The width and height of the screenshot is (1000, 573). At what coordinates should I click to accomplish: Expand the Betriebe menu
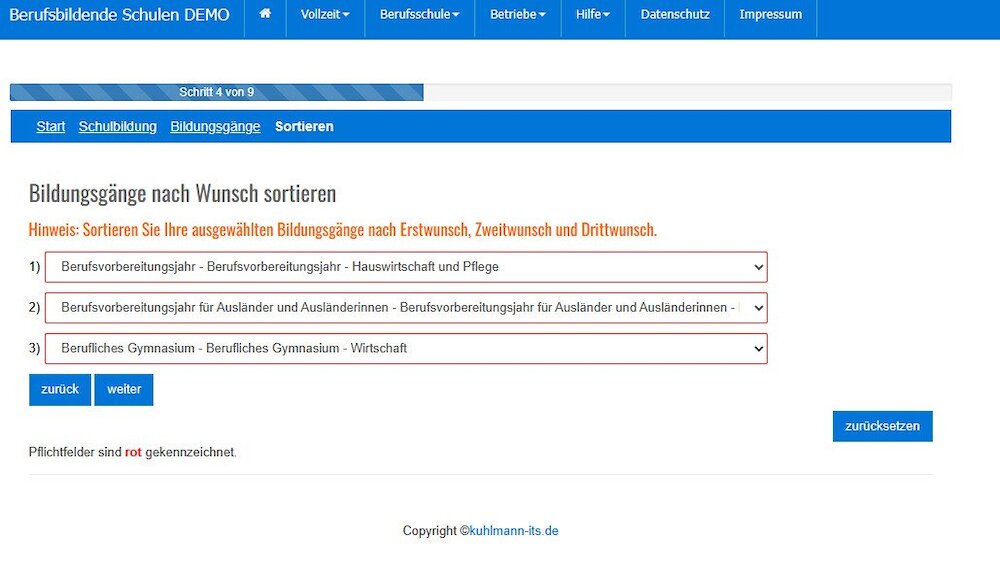click(517, 15)
